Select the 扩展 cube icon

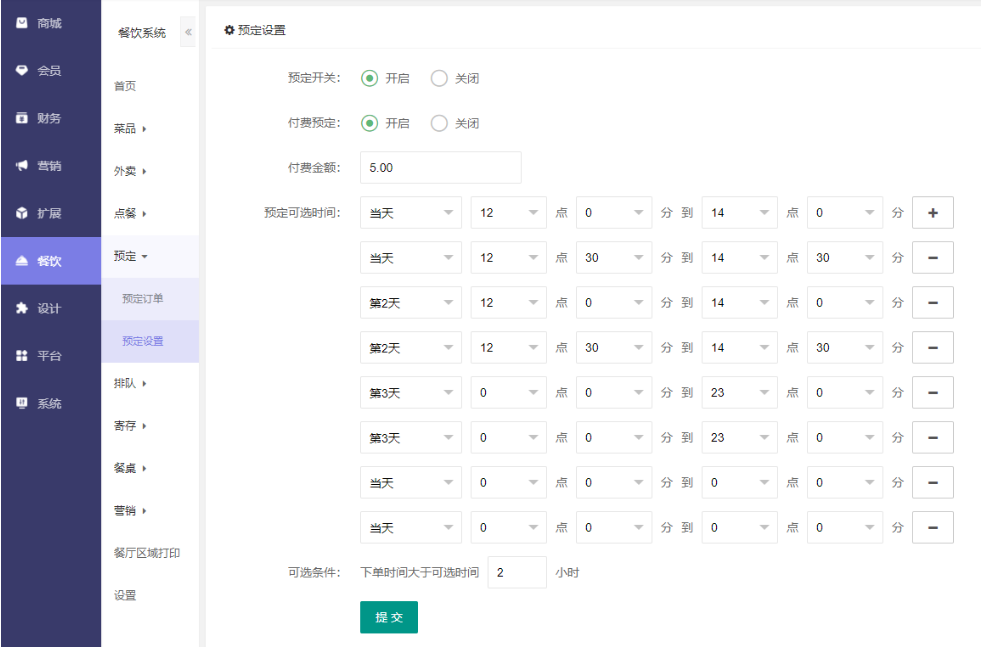tap(22, 214)
